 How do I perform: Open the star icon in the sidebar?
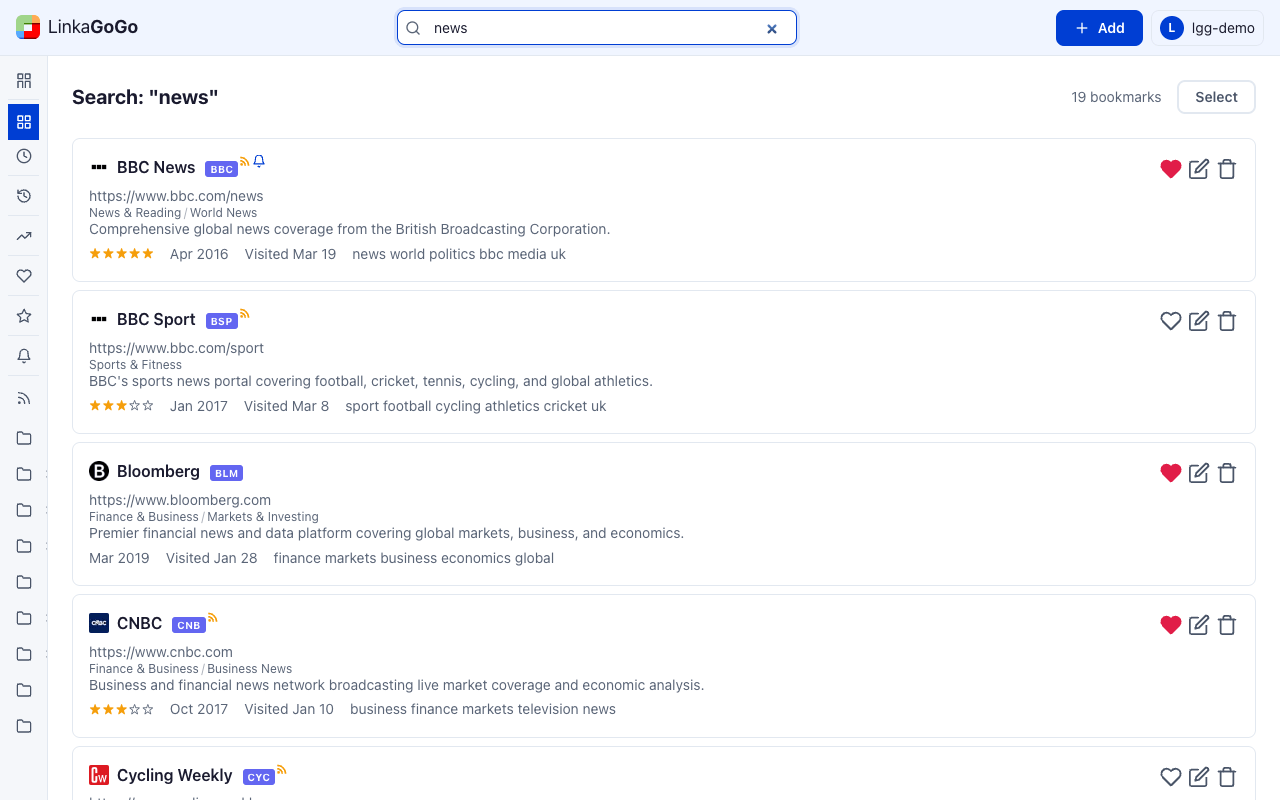(24, 316)
